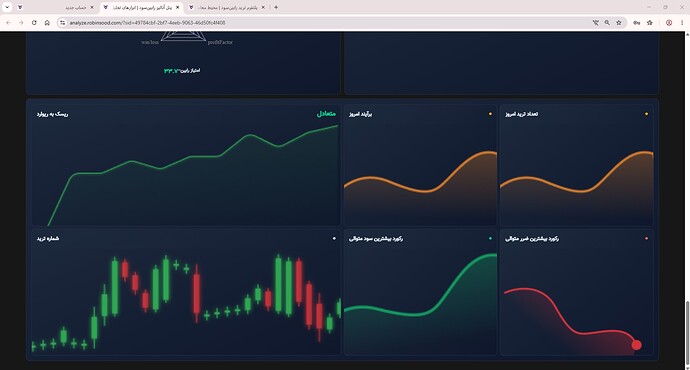Image resolution: width=690 pixels, height=370 pixels.
Task: View site information icon in address bar
Action: (x=62, y=22)
